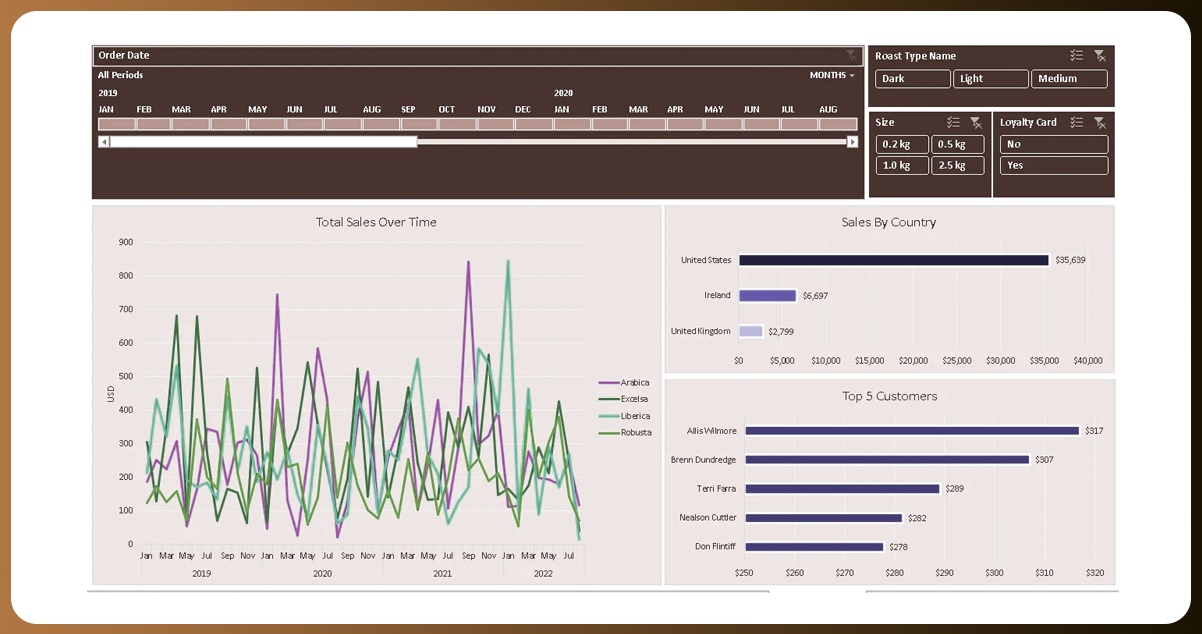The width and height of the screenshot is (1202, 634).
Task: Clear filter on Loyalty Card slicer
Action: pos(1100,122)
